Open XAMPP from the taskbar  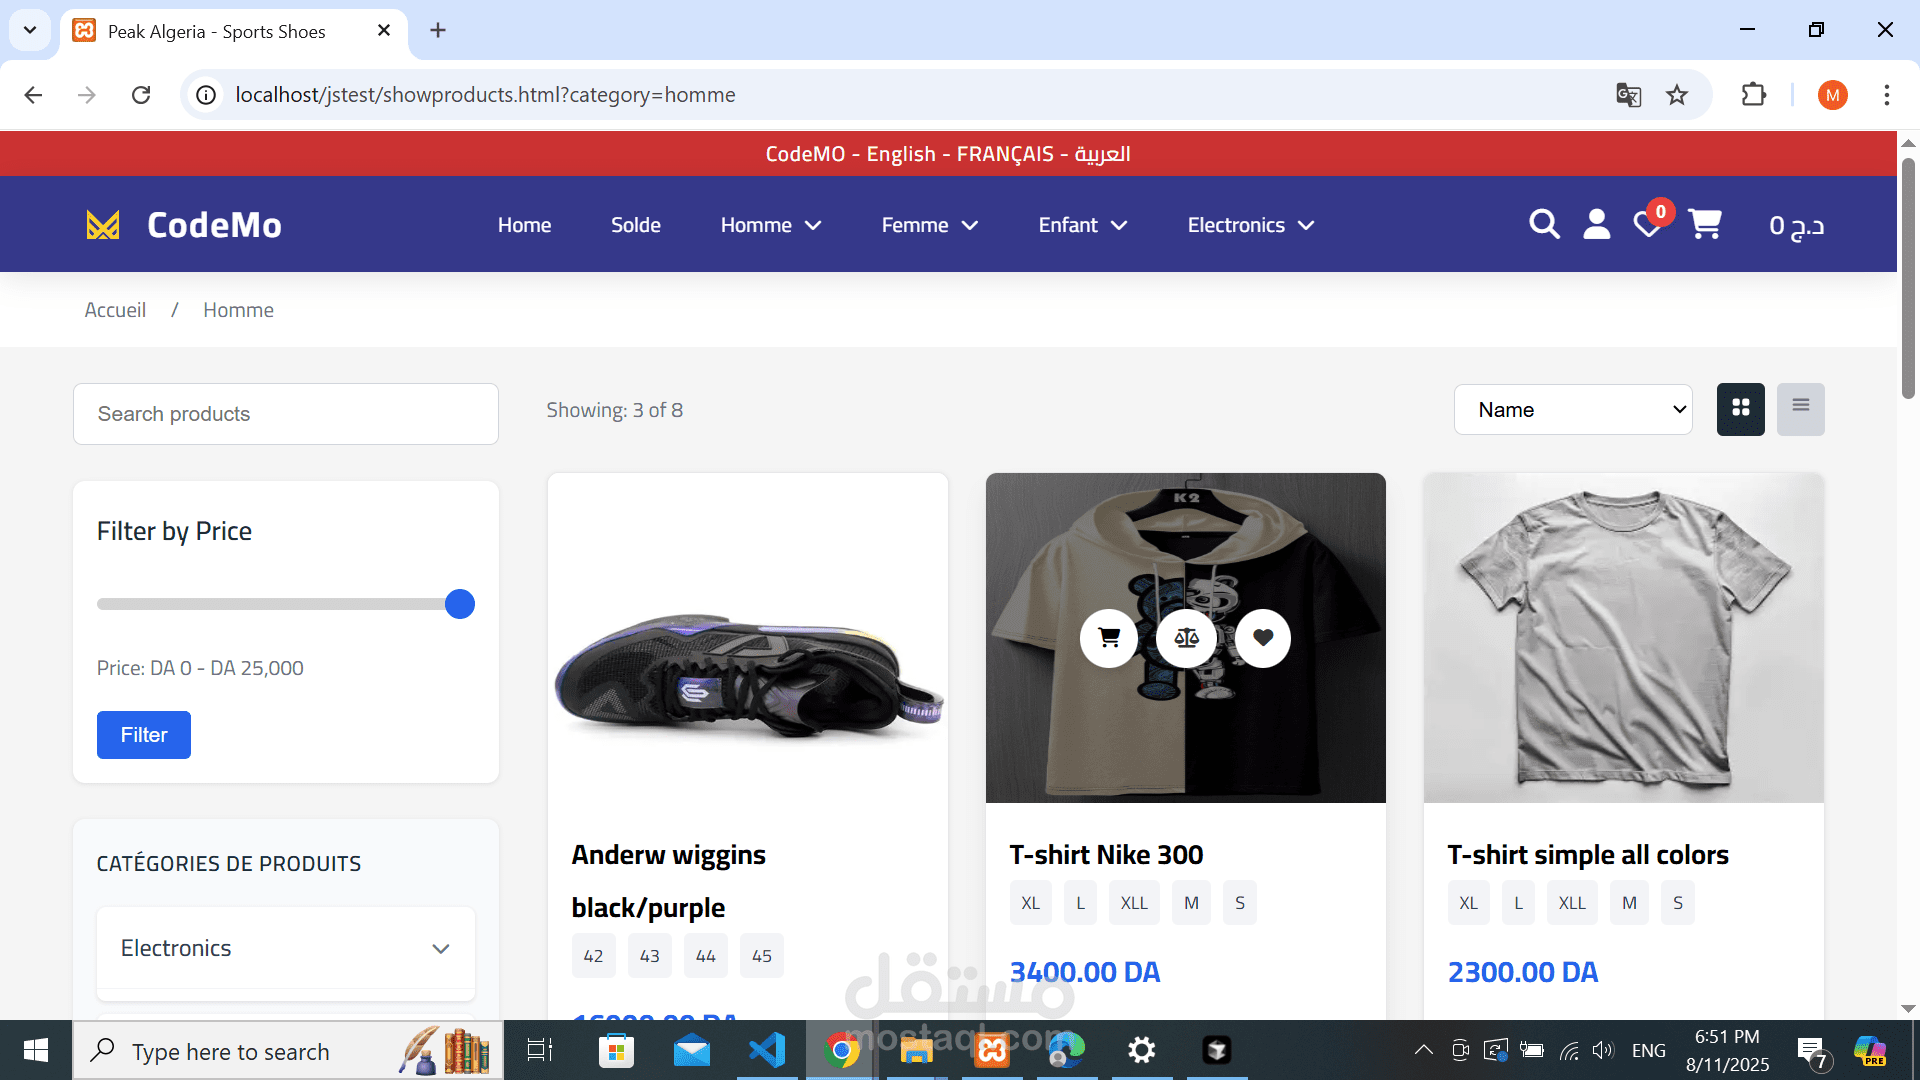point(992,1050)
